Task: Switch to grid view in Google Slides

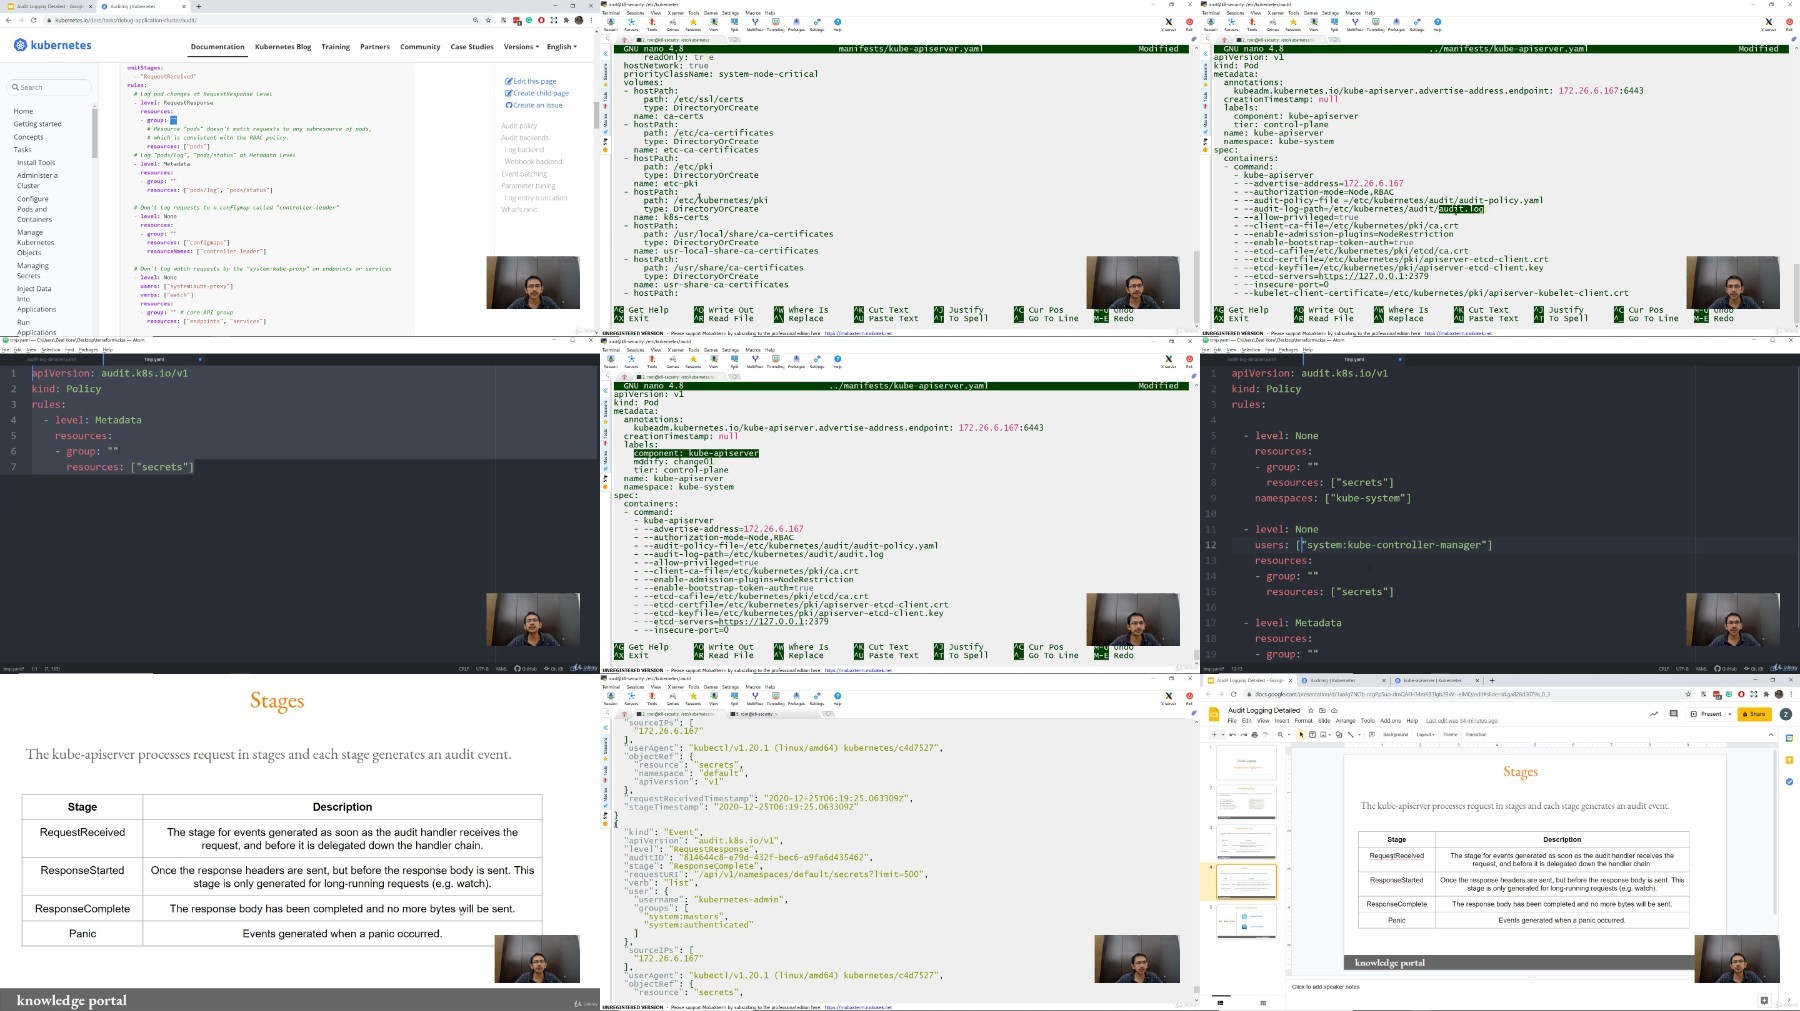Action: click(1263, 1003)
